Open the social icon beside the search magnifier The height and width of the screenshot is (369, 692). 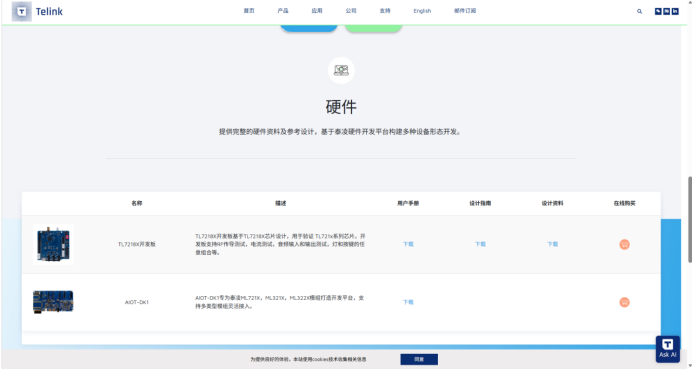coord(658,11)
